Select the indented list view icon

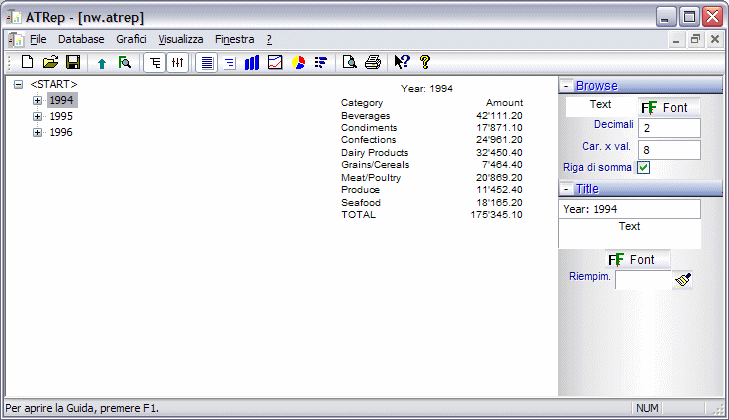coord(230,62)
